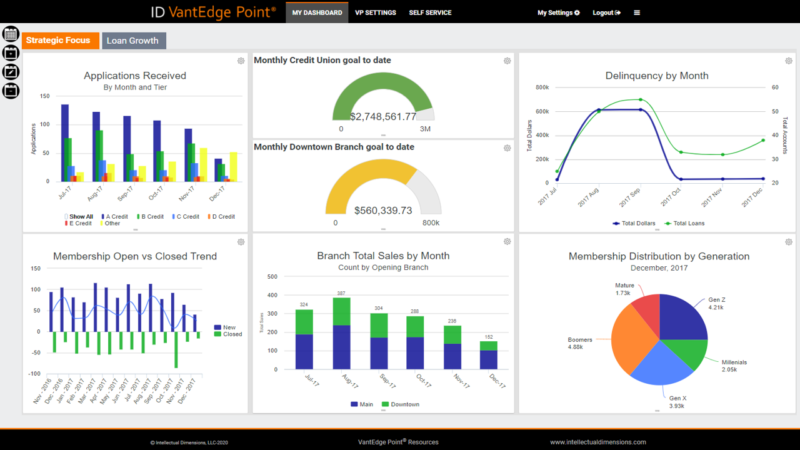Image resolution: width=800 pixels, height=450 pixels.
Task: Click the remove-dashboard calendar minus icon
Action: coord(11,91)
